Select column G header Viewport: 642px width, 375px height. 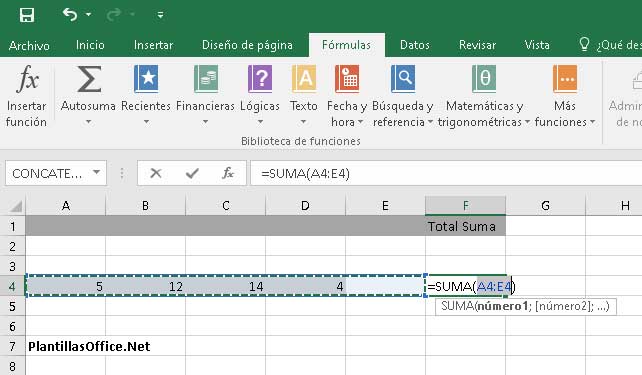click(x=545, y=206)
